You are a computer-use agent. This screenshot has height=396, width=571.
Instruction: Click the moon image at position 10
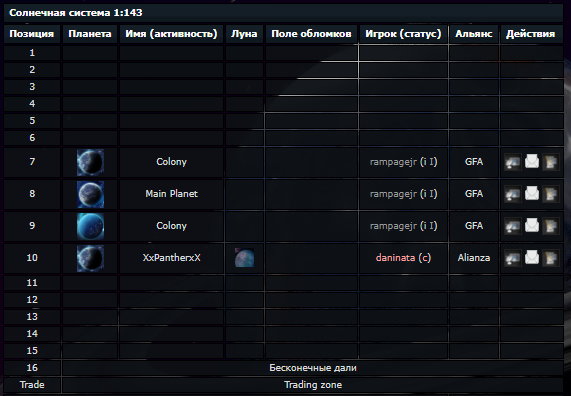(x=244, y=258)
